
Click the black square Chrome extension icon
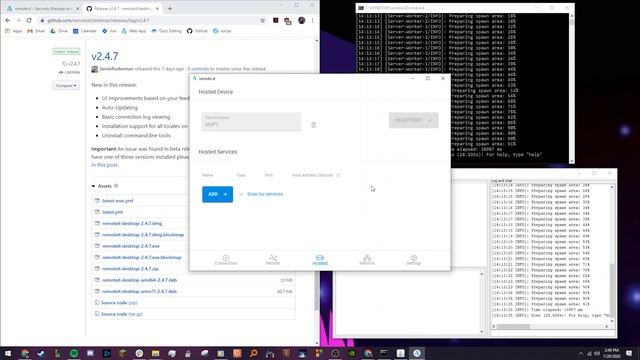pyautogui.click(x=276, y=20)
